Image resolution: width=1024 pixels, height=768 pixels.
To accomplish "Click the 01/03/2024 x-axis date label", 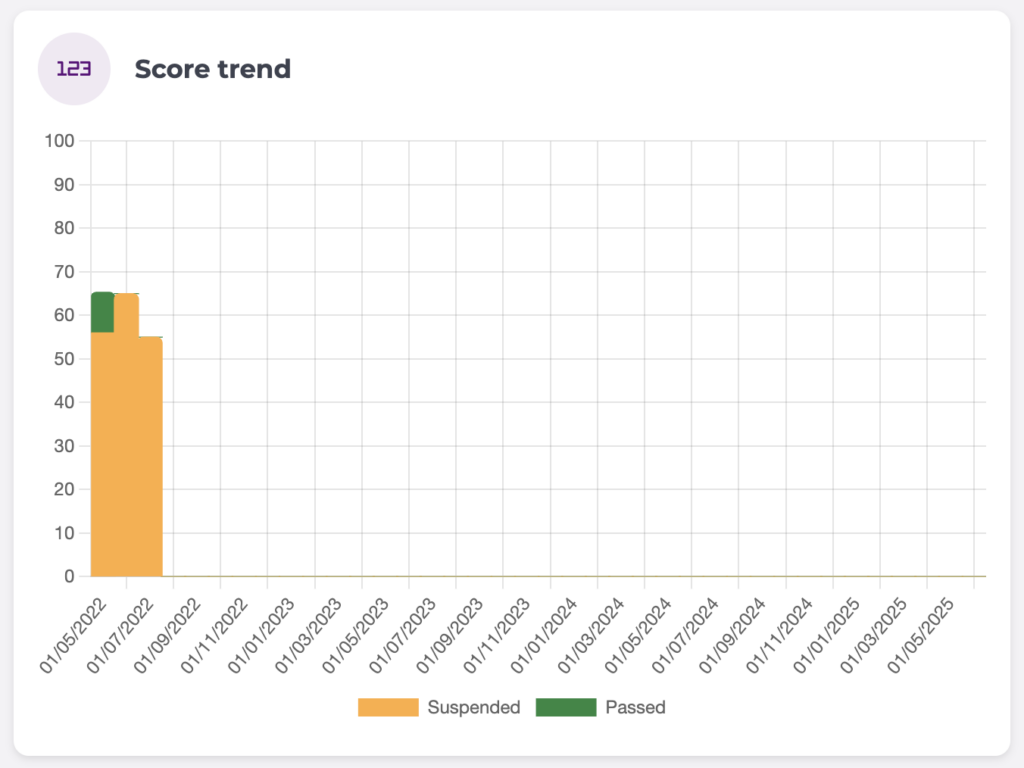I will click(x=592, y=631).
